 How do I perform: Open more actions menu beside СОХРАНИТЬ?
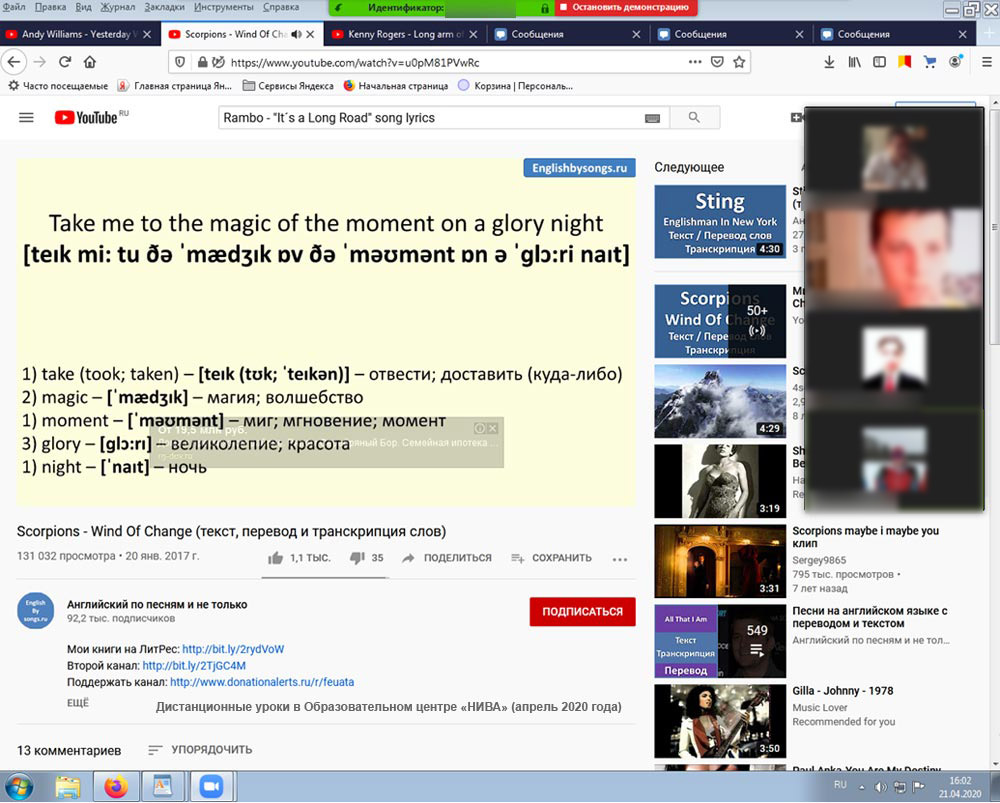click(x=620, y=559)
